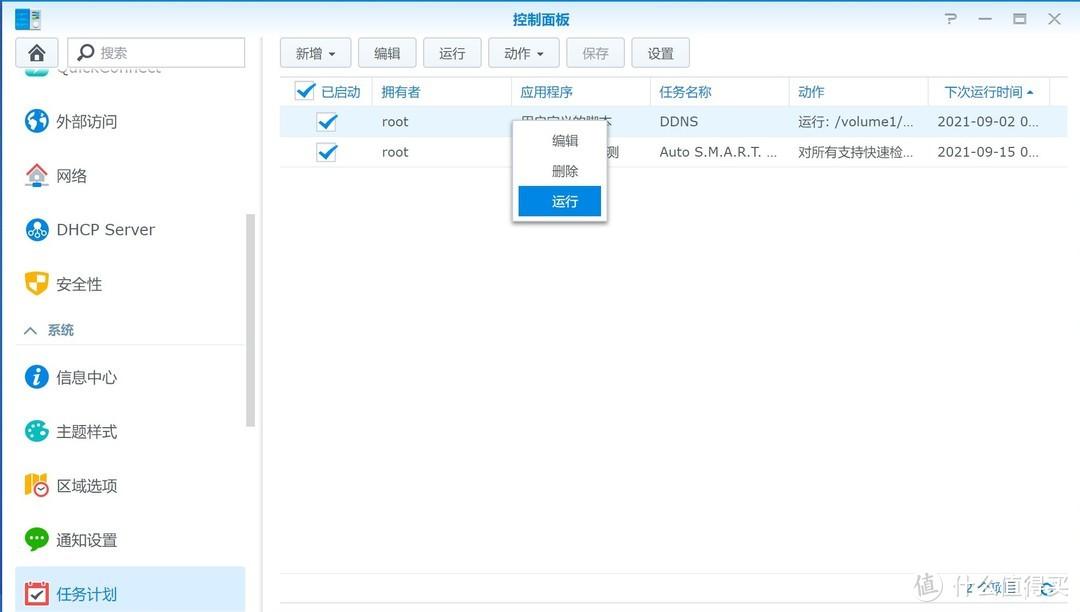Collapse the 系统 section
1080x612 pixels.
(x=31, y=330)
